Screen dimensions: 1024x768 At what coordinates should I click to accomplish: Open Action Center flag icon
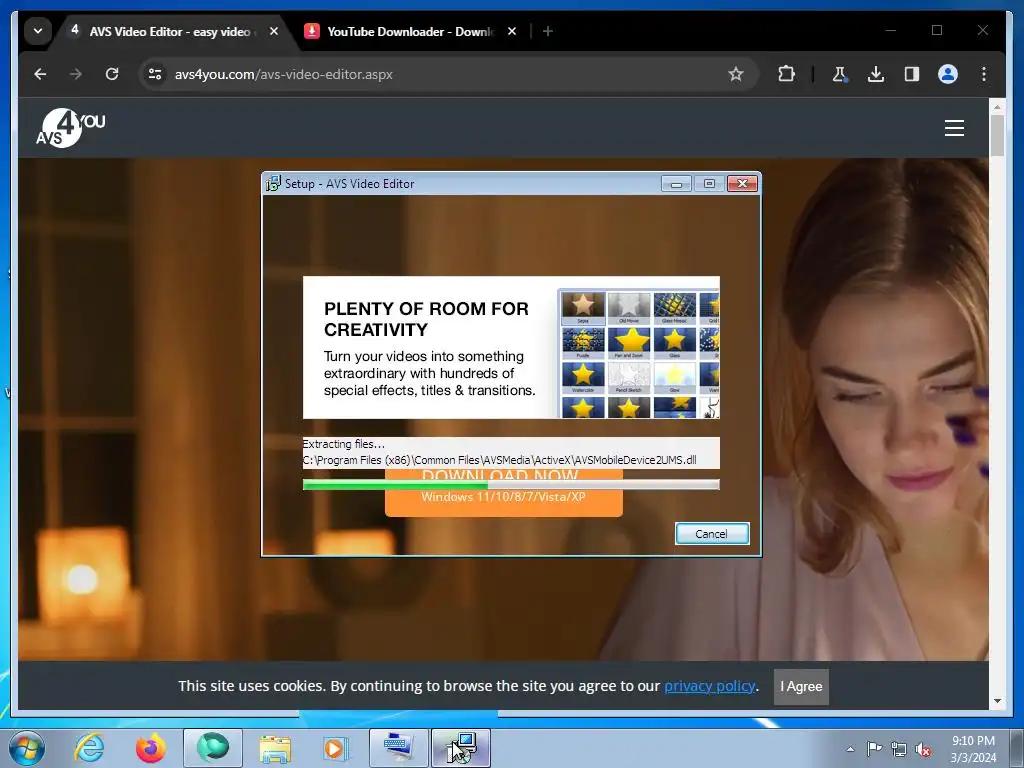click(x=874, y=749)
